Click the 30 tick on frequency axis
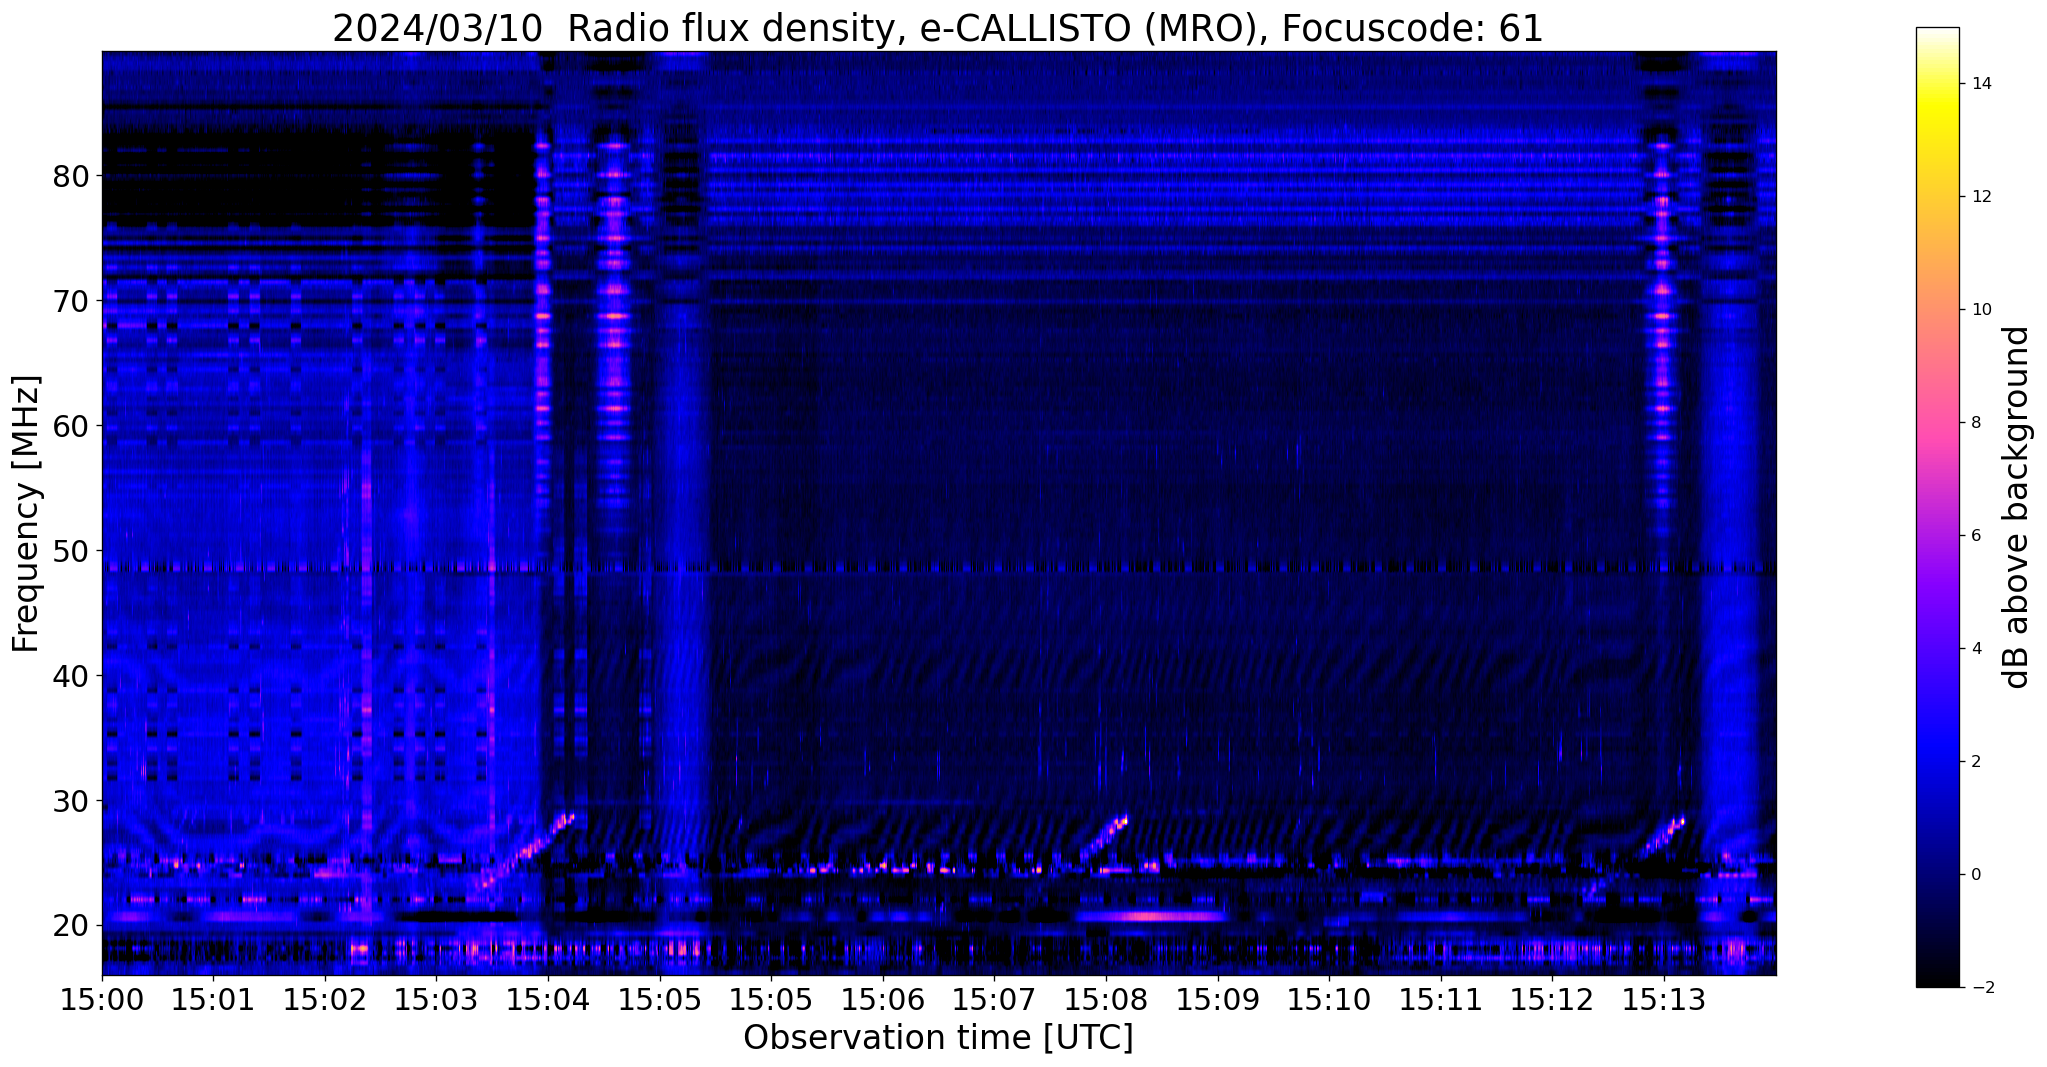The image size is (2047, 1067). [x=72, y=801]
